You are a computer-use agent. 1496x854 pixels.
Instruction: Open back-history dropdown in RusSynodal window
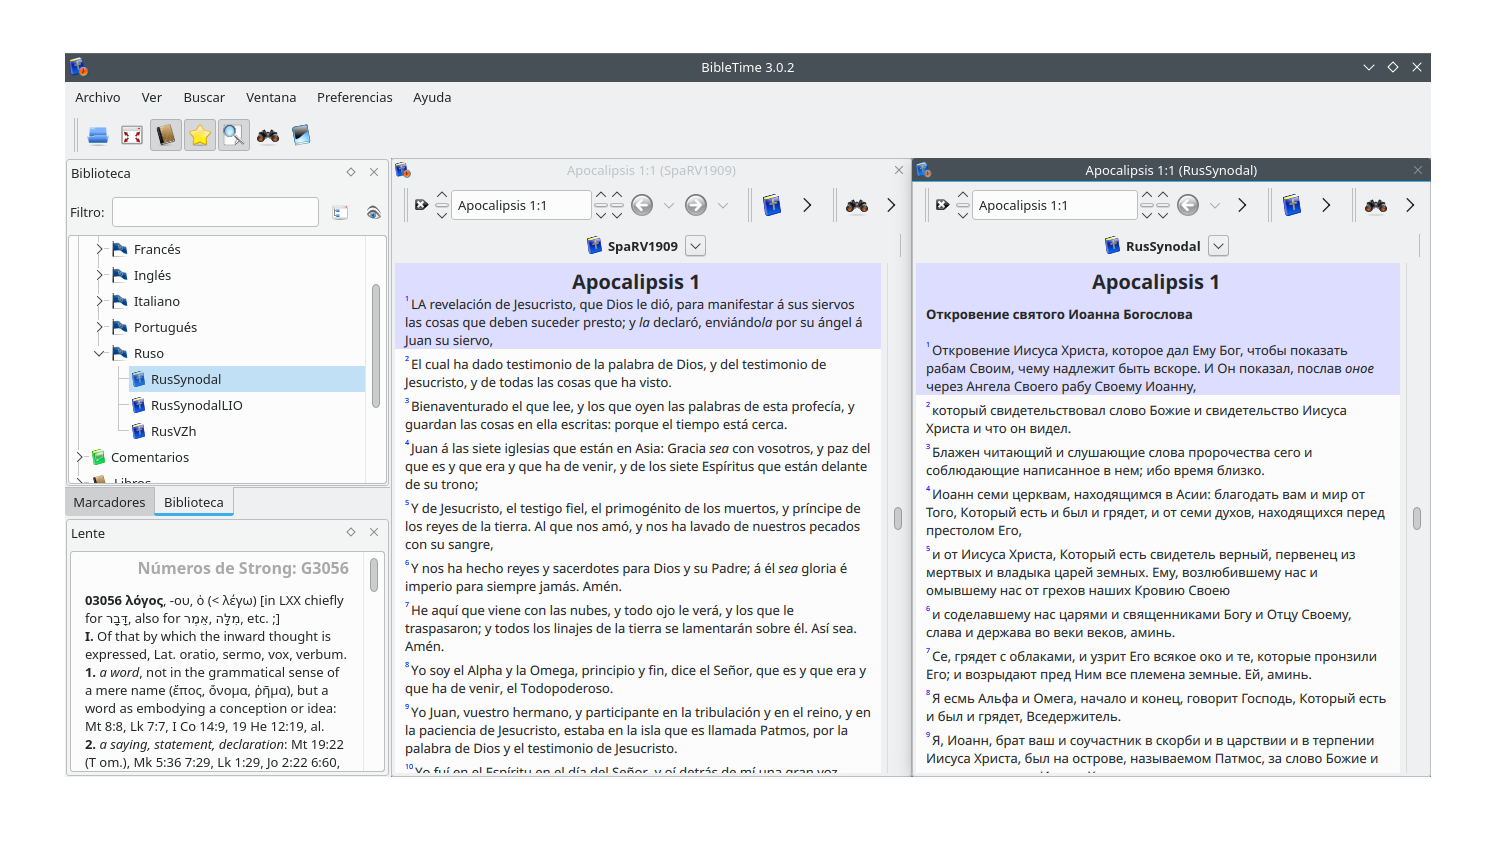(1215, 205)
